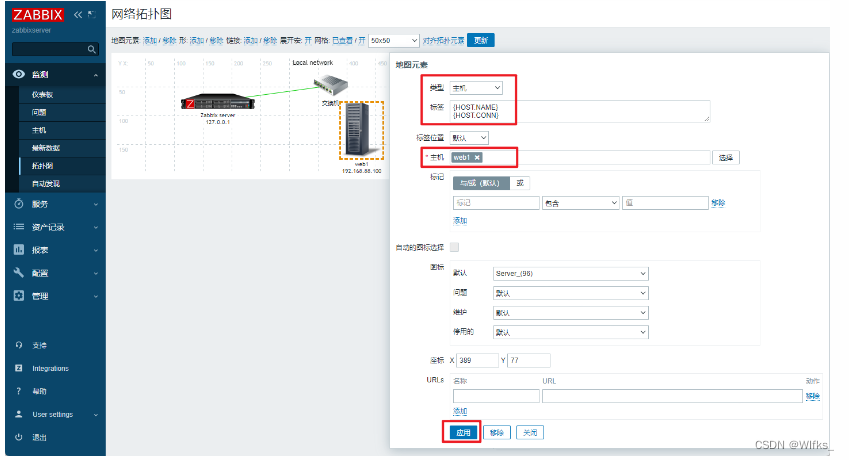Screen dimensions: 849x460
Task: Collapse the sidebar with double-chevron icon
Action: click(x=78, y=15)
